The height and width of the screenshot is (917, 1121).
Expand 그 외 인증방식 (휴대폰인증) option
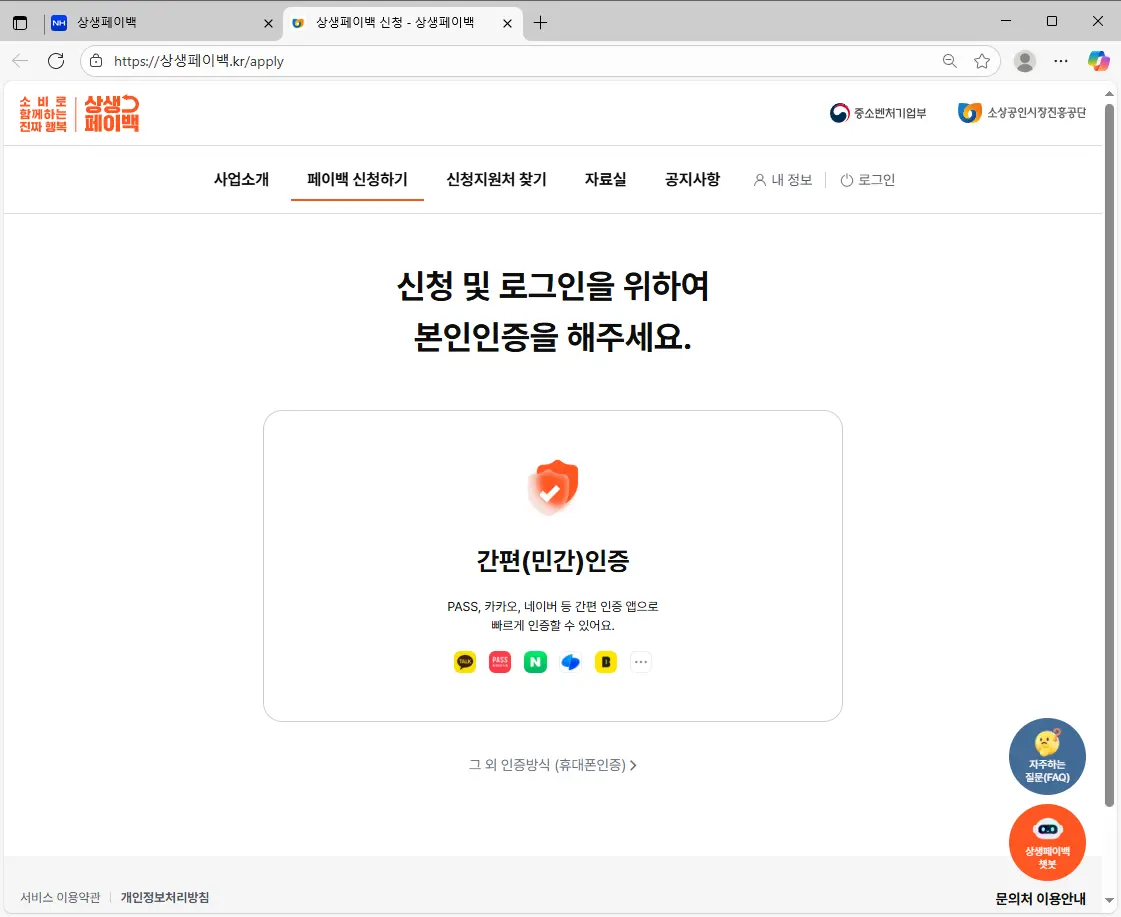click(553, 765)
